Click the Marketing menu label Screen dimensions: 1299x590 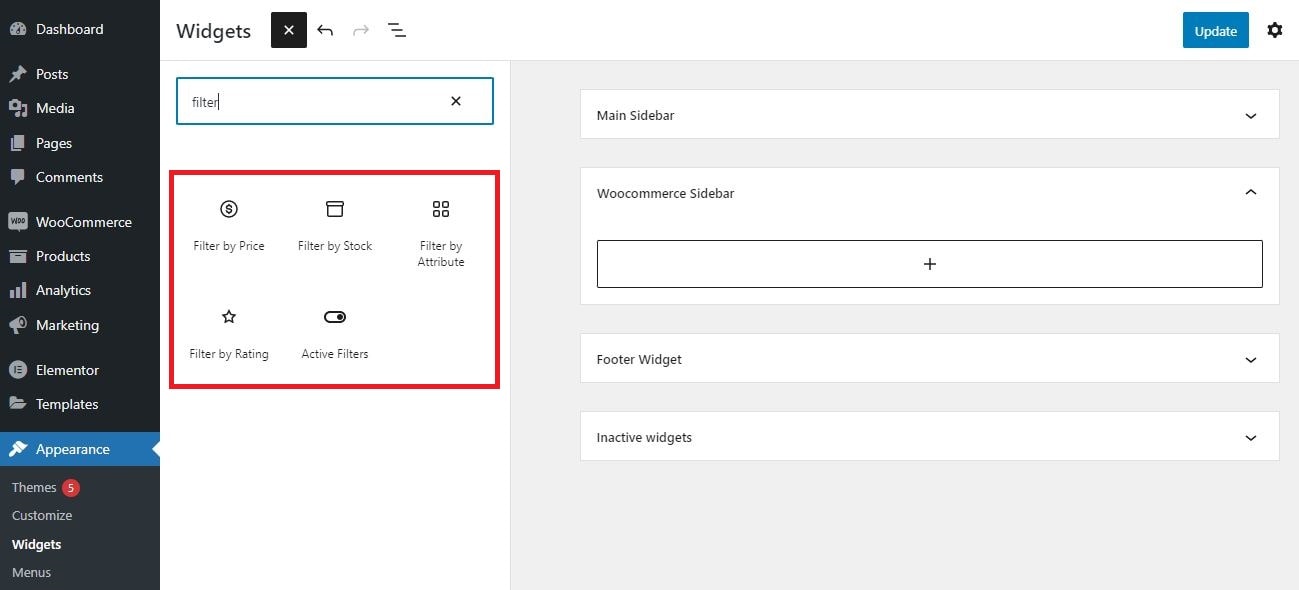[x=67, y=325]
